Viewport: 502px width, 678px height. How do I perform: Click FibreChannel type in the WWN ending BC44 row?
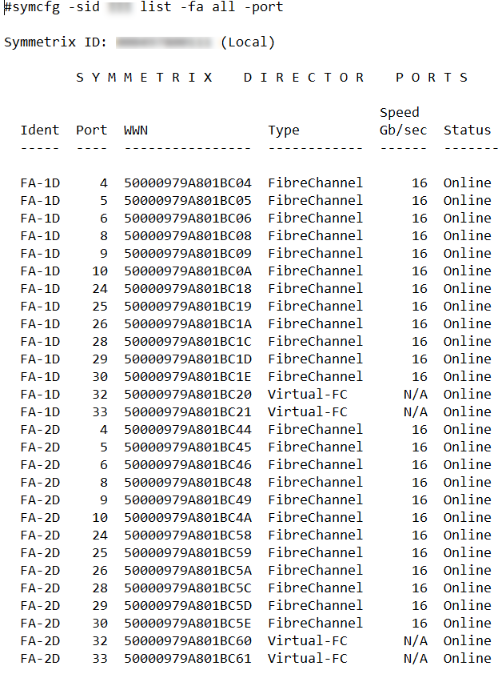coord(315,429)
